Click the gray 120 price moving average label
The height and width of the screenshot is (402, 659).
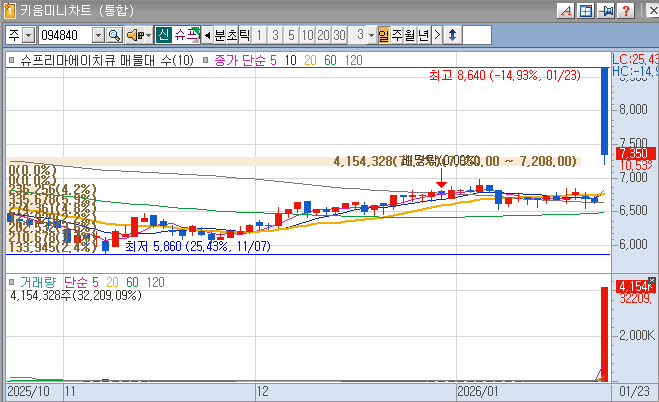tap(353, 60)
